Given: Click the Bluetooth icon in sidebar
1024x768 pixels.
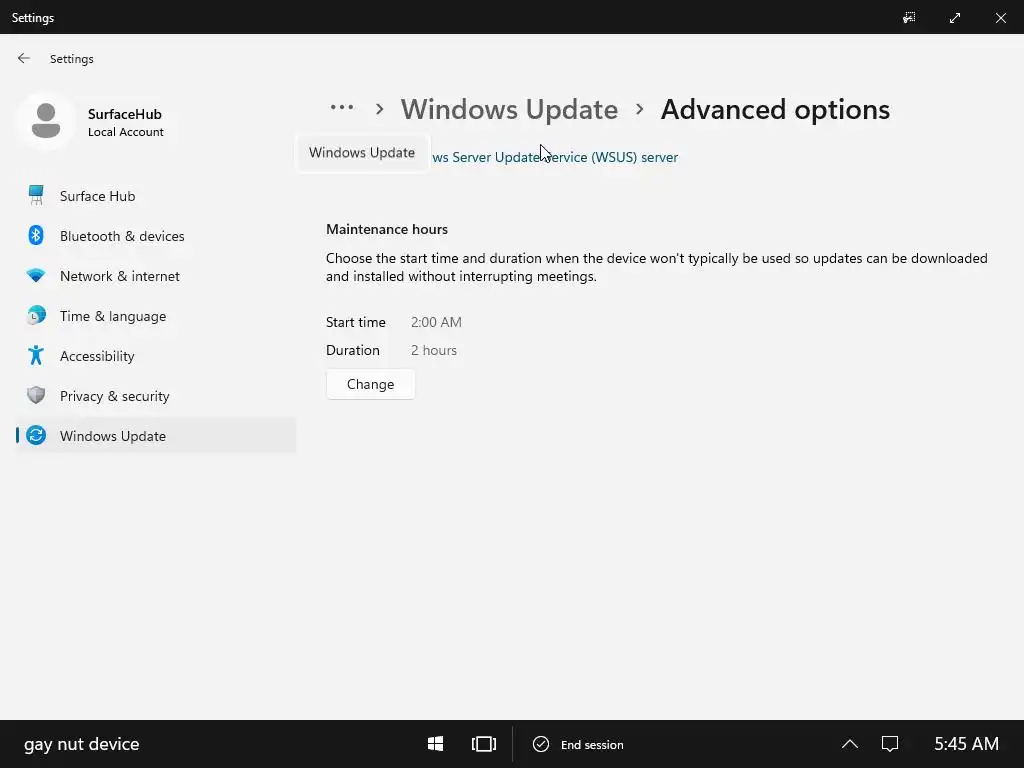Looking at the screenshot, I should [x=36, y=235].
